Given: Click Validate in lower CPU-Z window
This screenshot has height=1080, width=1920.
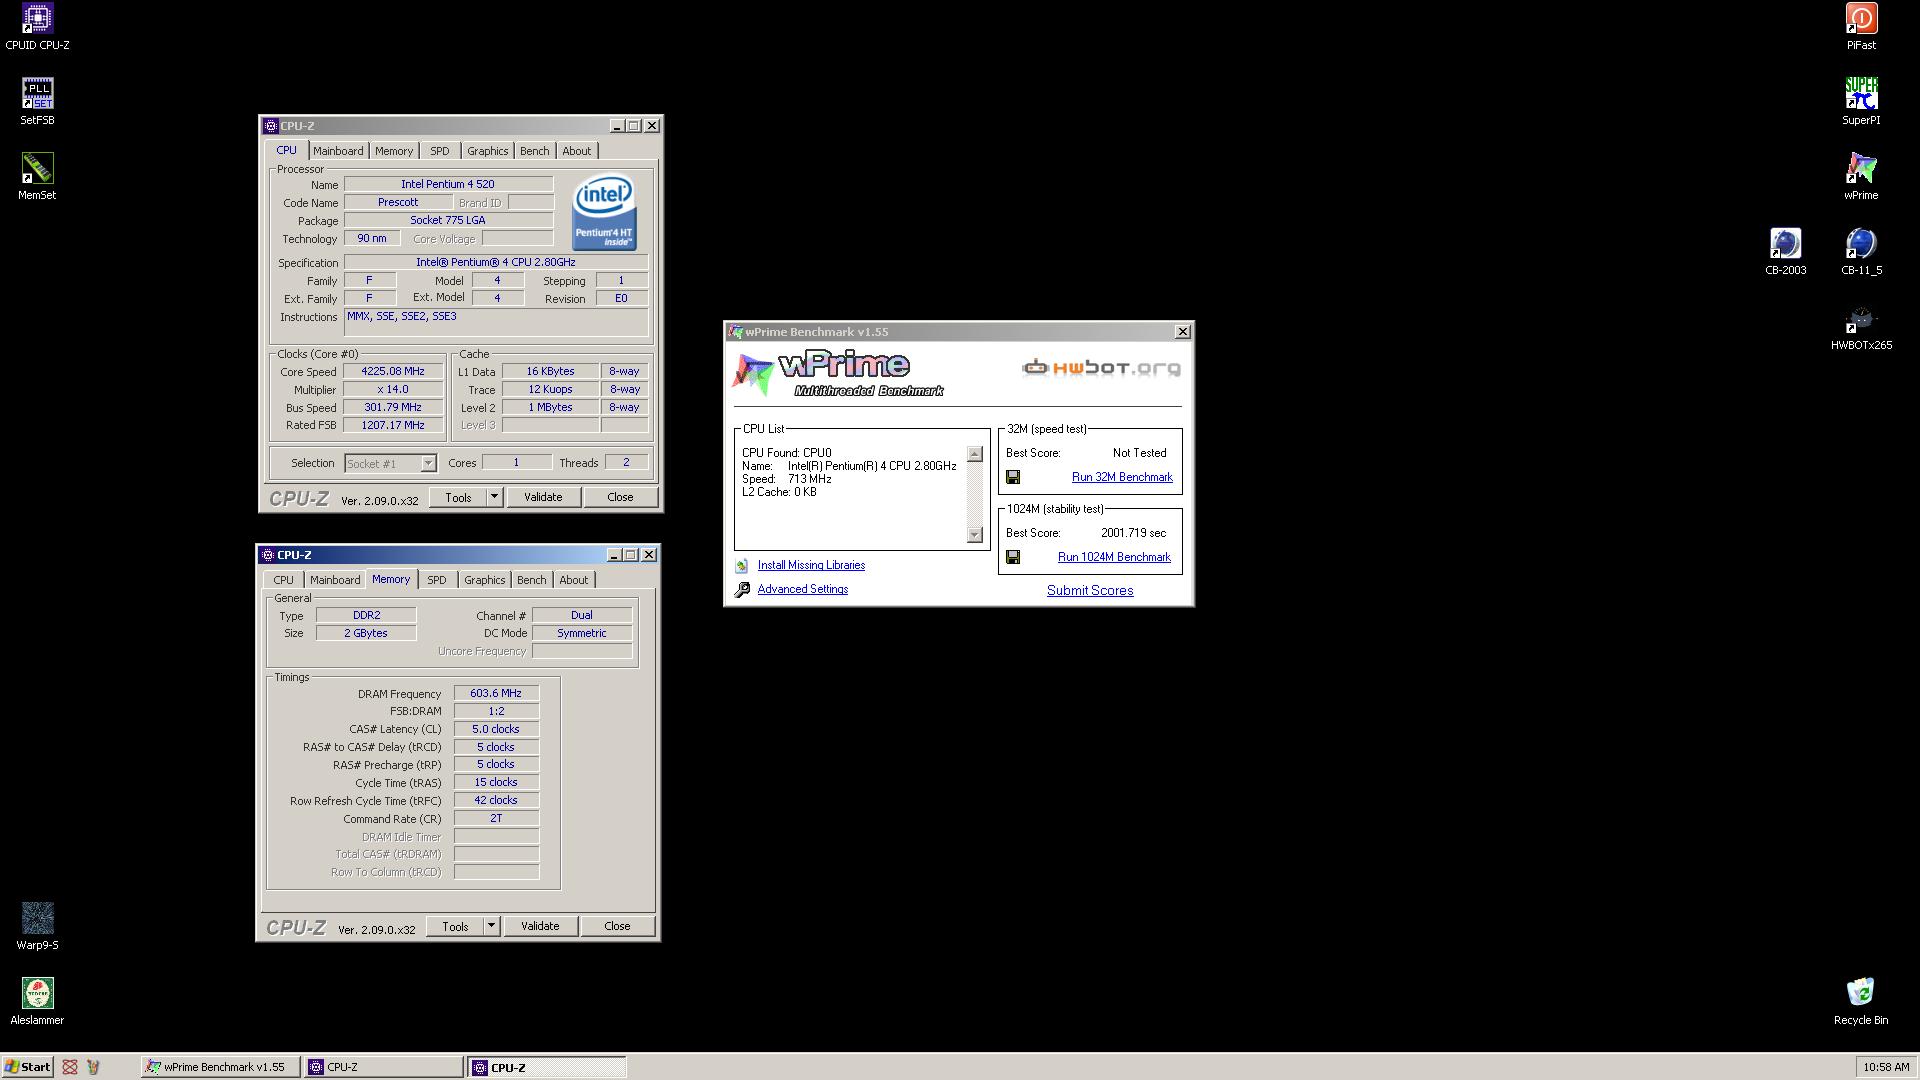Looking at the screenshot, I should (x=540, y=926).
